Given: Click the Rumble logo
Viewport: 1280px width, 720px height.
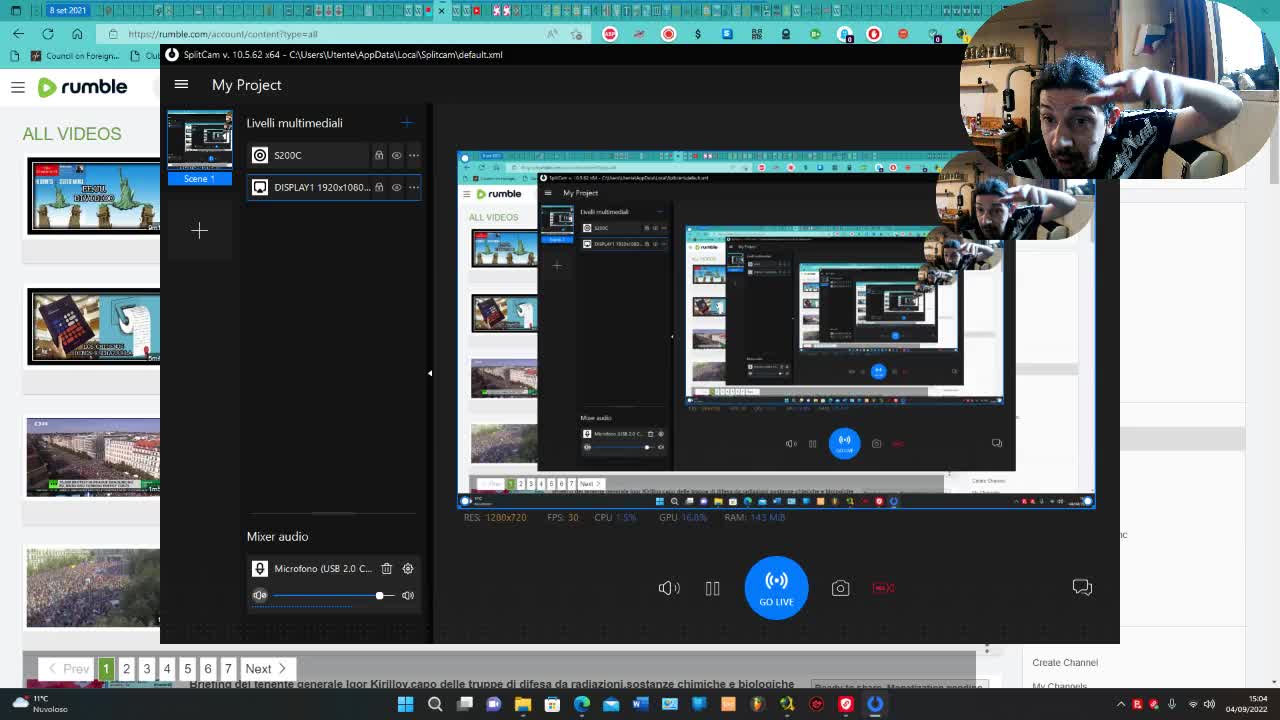Looking at the screenshot, I should click(82, 87).
